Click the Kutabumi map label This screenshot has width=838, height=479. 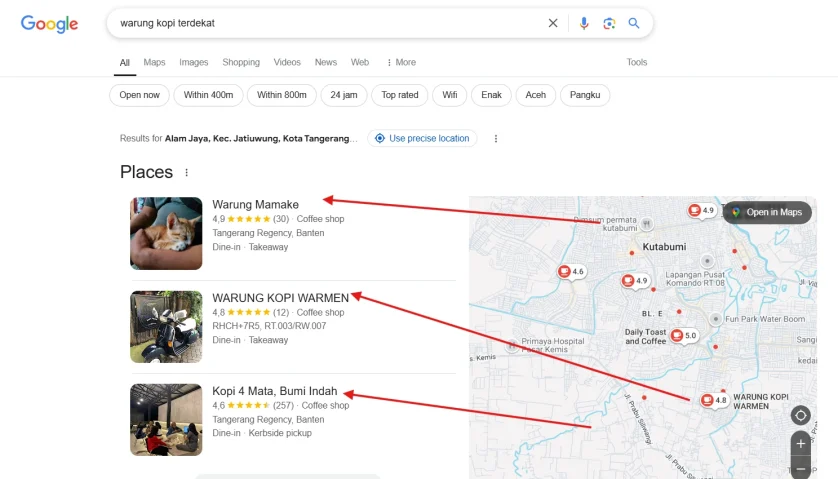tap(664, 247)
